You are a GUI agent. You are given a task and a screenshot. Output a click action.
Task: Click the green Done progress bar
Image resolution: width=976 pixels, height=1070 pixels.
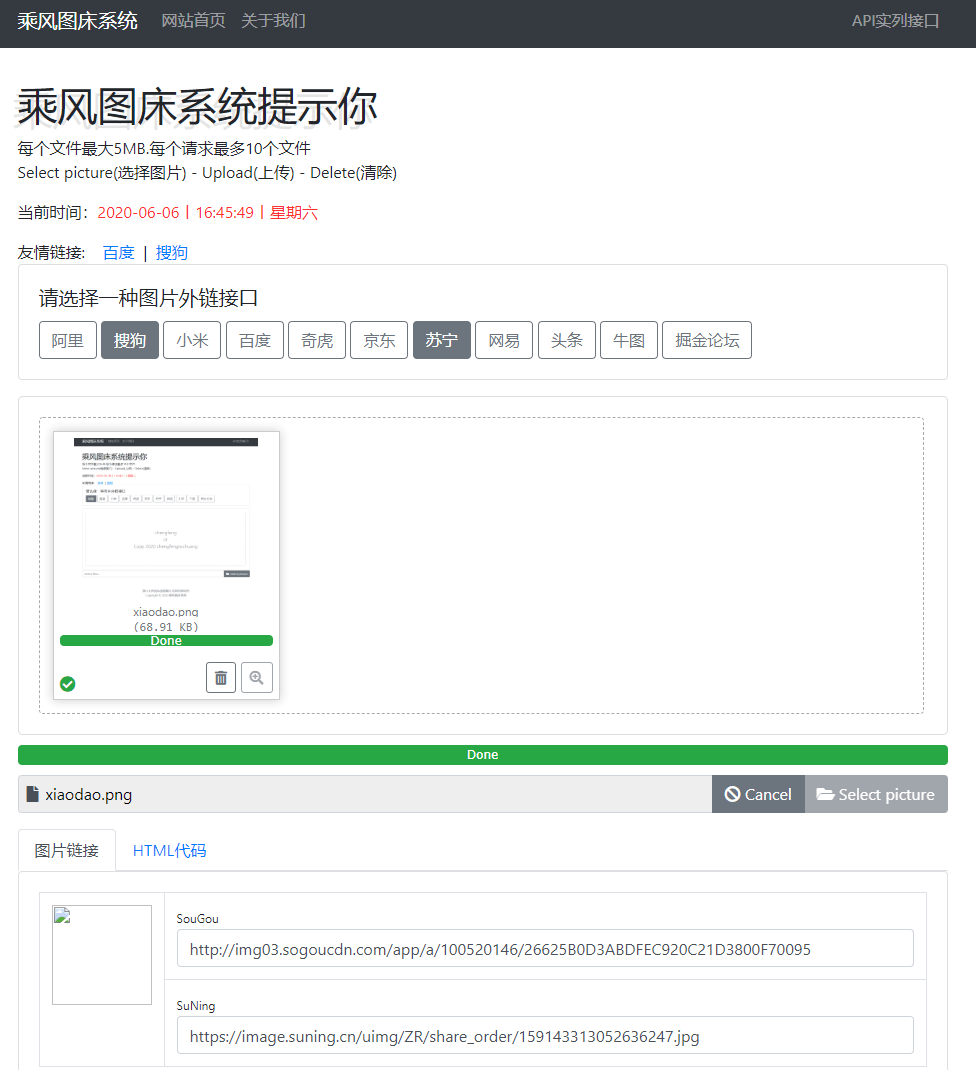483,755
